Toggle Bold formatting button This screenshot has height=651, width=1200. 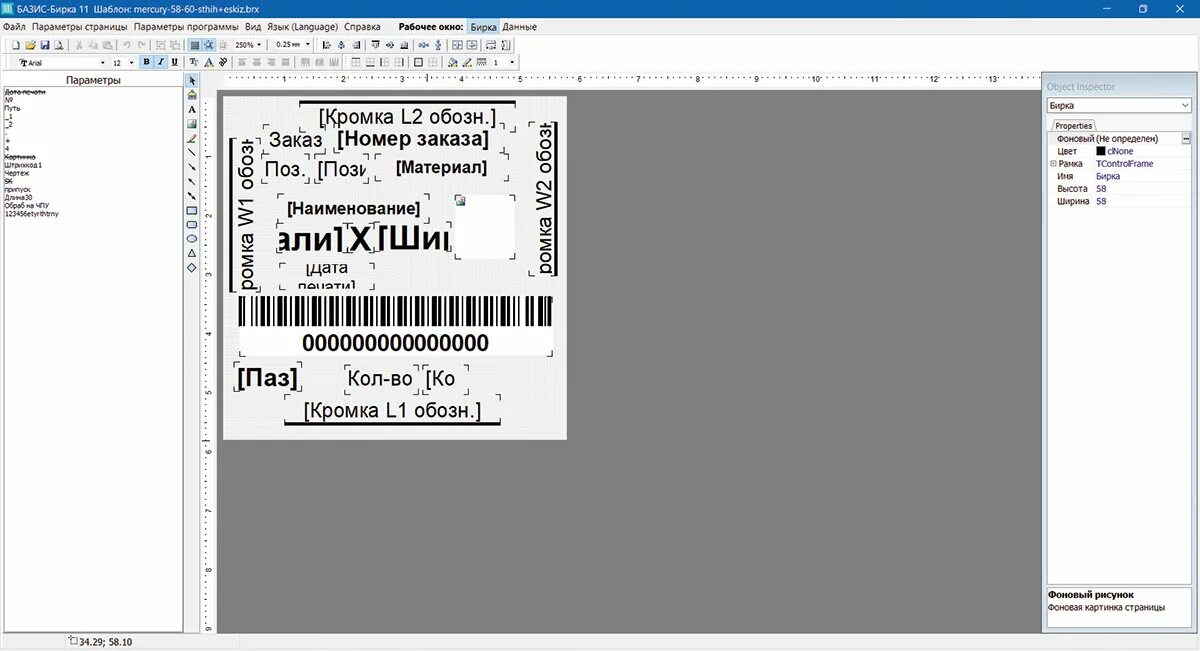pos(147,62)
